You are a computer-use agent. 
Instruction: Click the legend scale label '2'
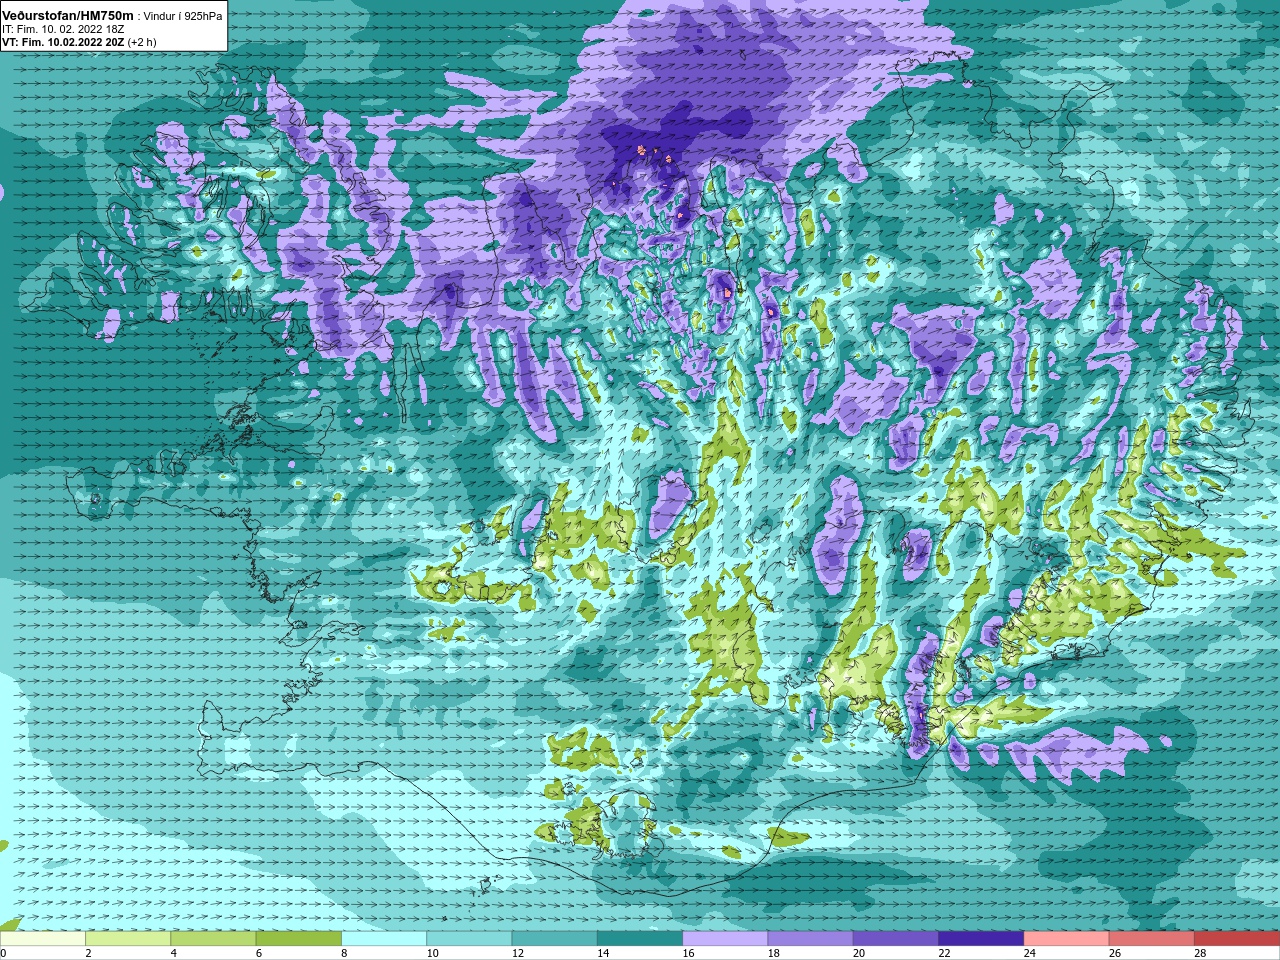click(88, 953)
